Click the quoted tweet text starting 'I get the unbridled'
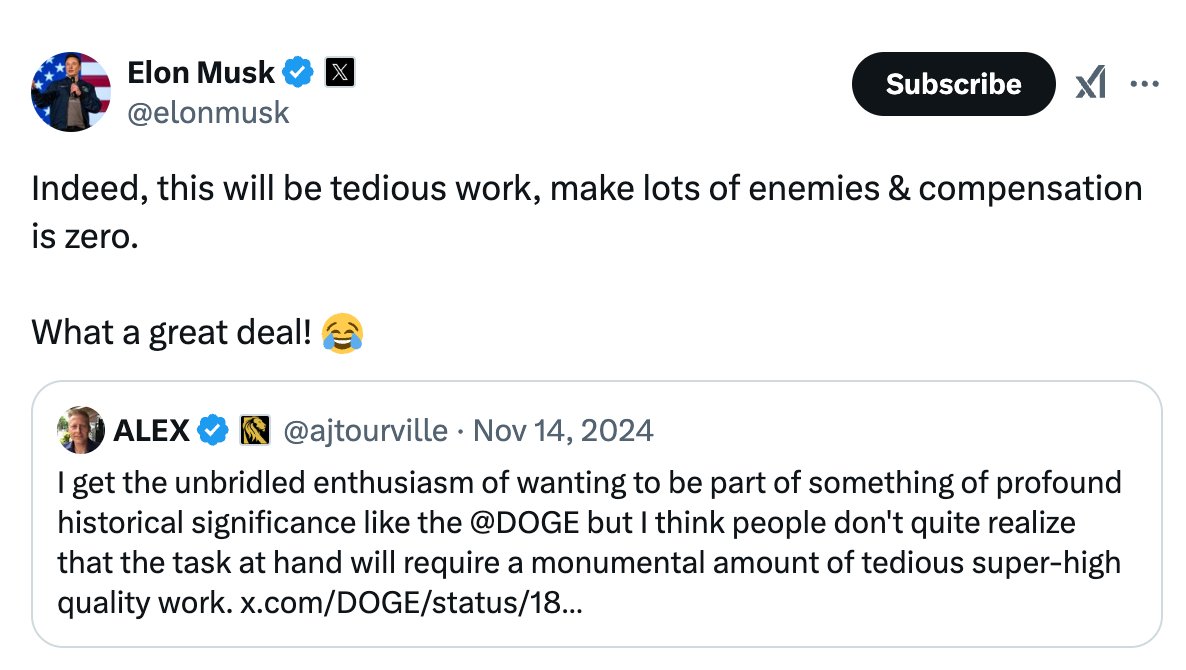The width and height of the screenshot is (1186, 670). click(589, 542)
